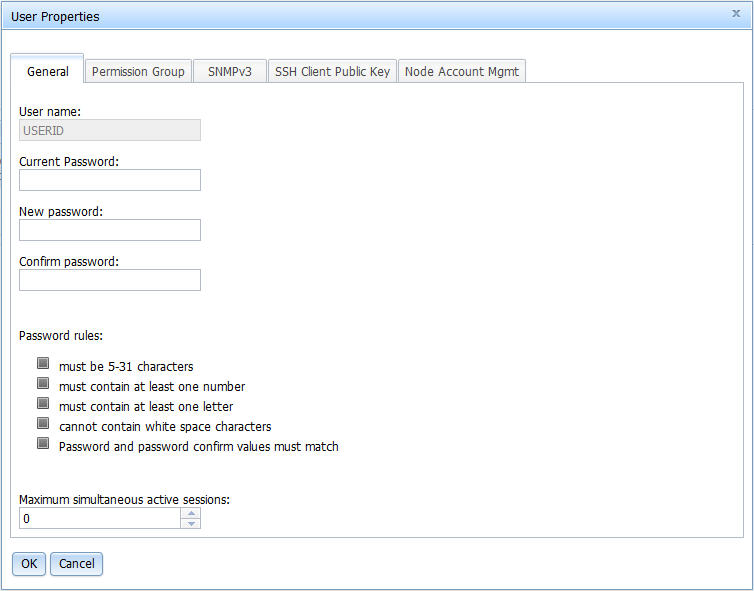Click the 5-31 characters rule indicator
Image resolution: width=754 pixels, height=591 pixels.
click(x=43, y=363)
